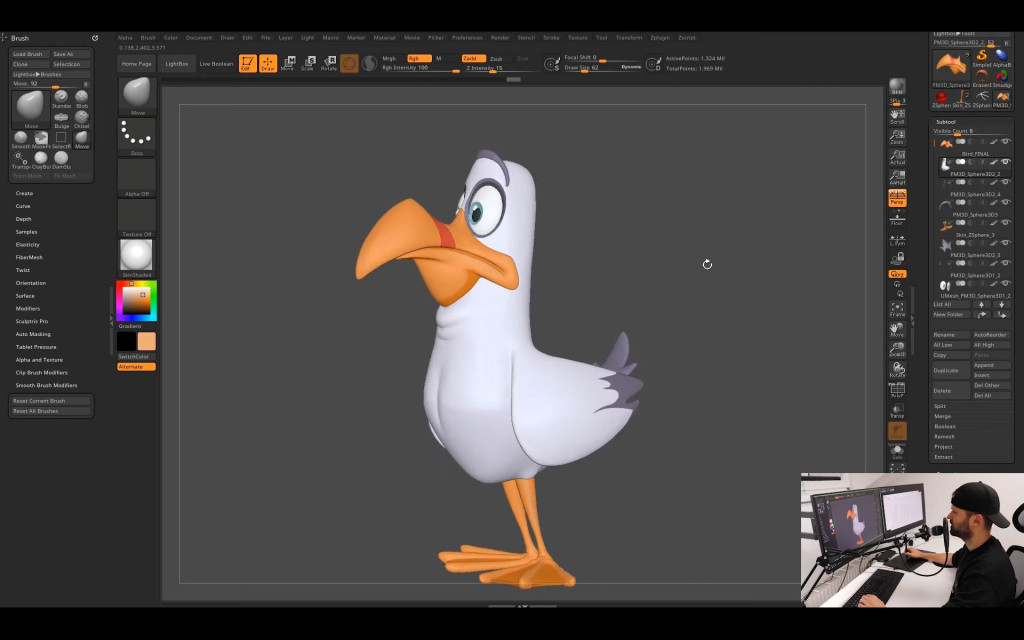
Task: Expand the Alpha and Texture section
Action: tap(37, 359)
